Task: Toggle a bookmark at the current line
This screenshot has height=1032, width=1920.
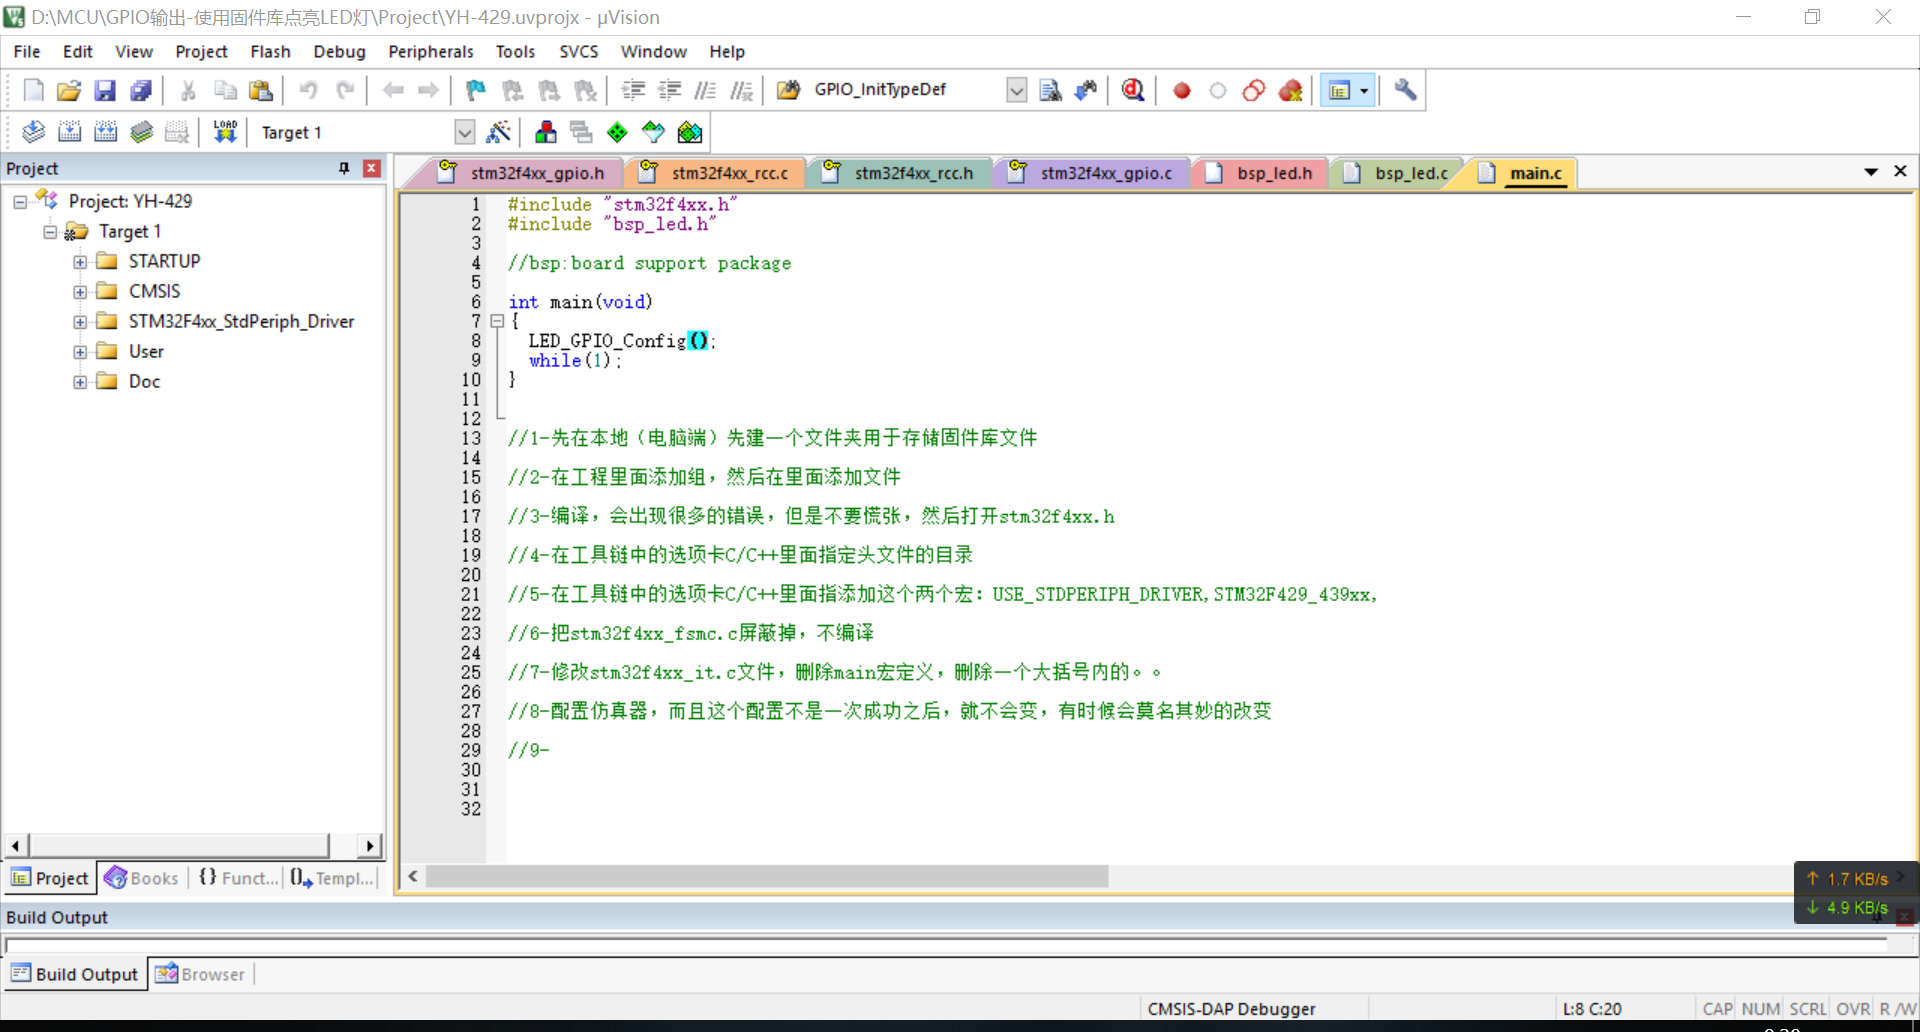Action: pos(473,90)
